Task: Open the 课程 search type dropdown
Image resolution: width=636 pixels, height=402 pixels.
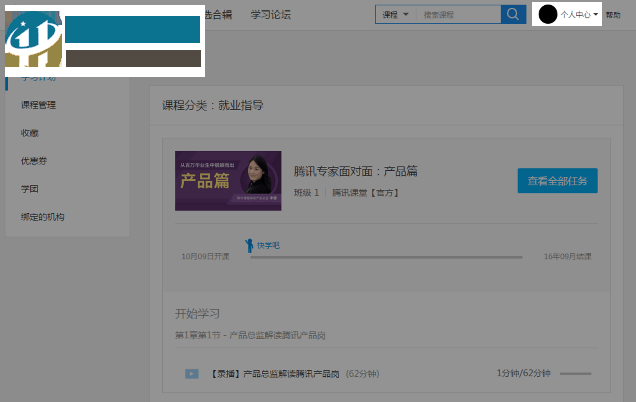Action: click(x=395, y=15)
